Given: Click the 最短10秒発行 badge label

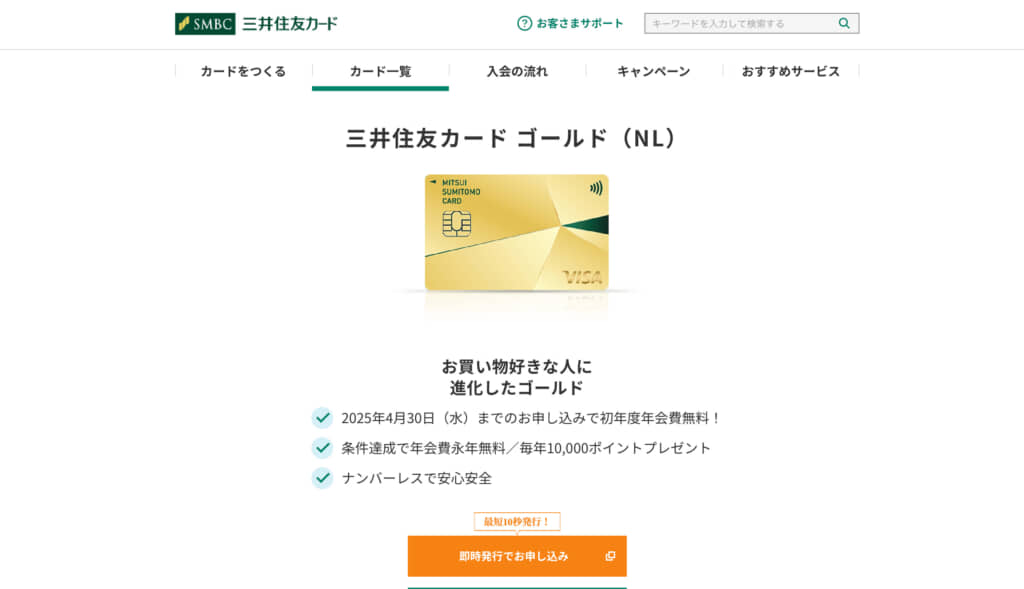Looking at the screenshot, I should click(517, 522).
